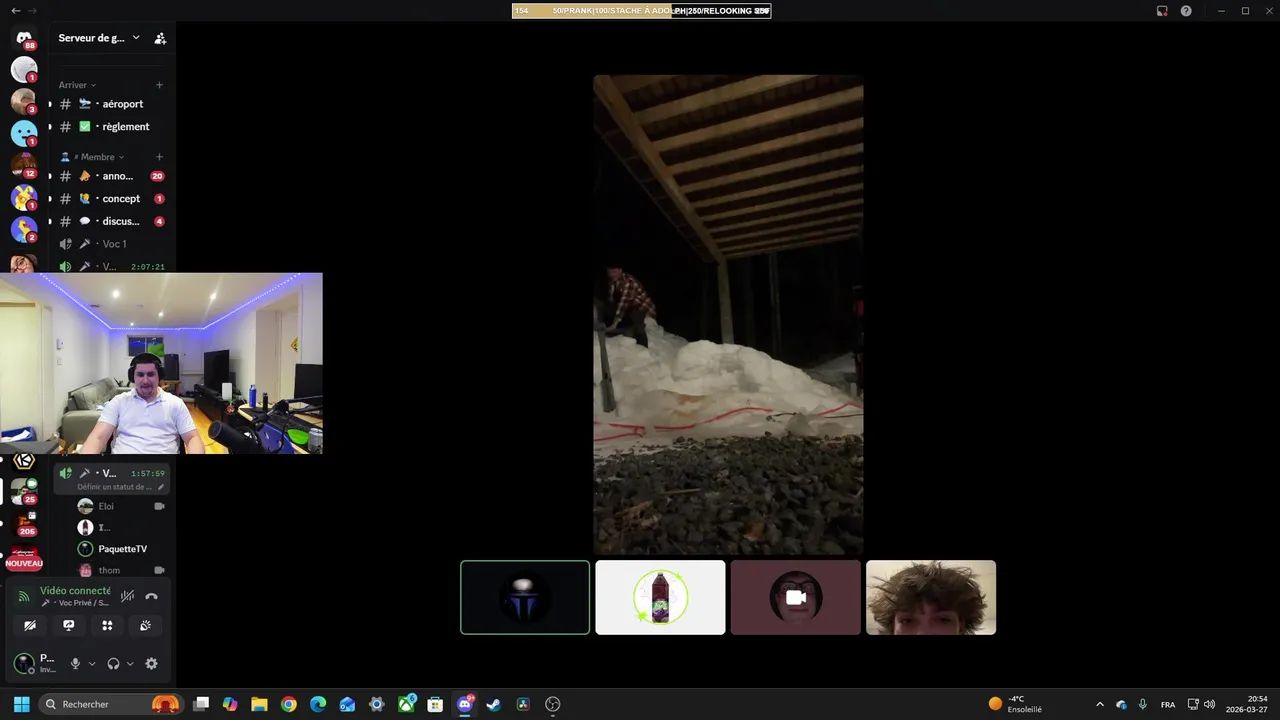Collapse the Arriver channel category

[x=77, y=85]
